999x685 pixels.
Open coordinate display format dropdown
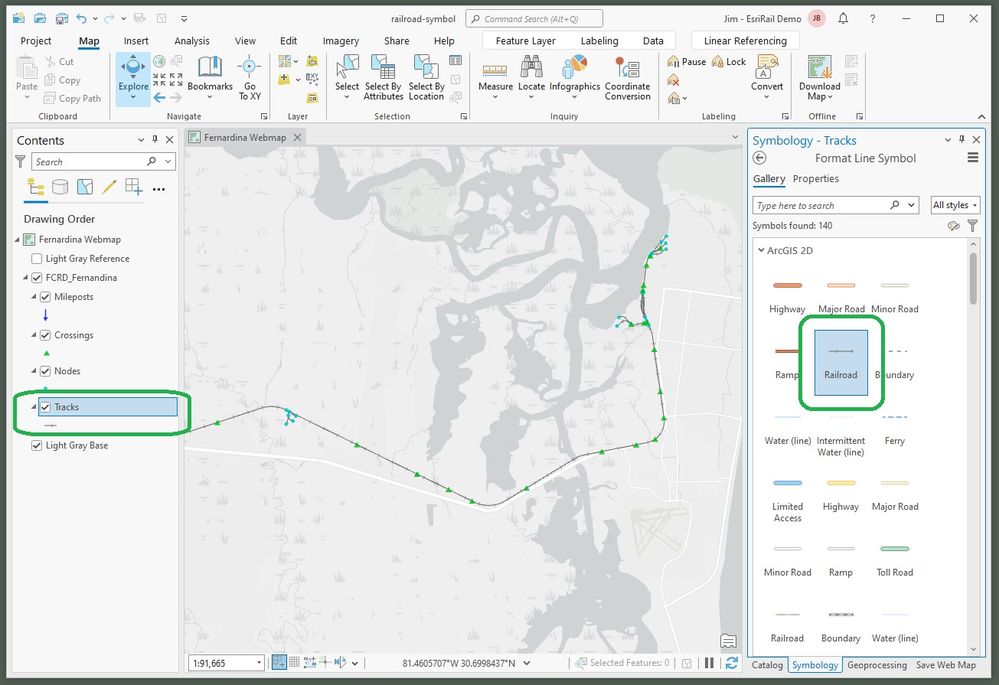pos(527,663)
